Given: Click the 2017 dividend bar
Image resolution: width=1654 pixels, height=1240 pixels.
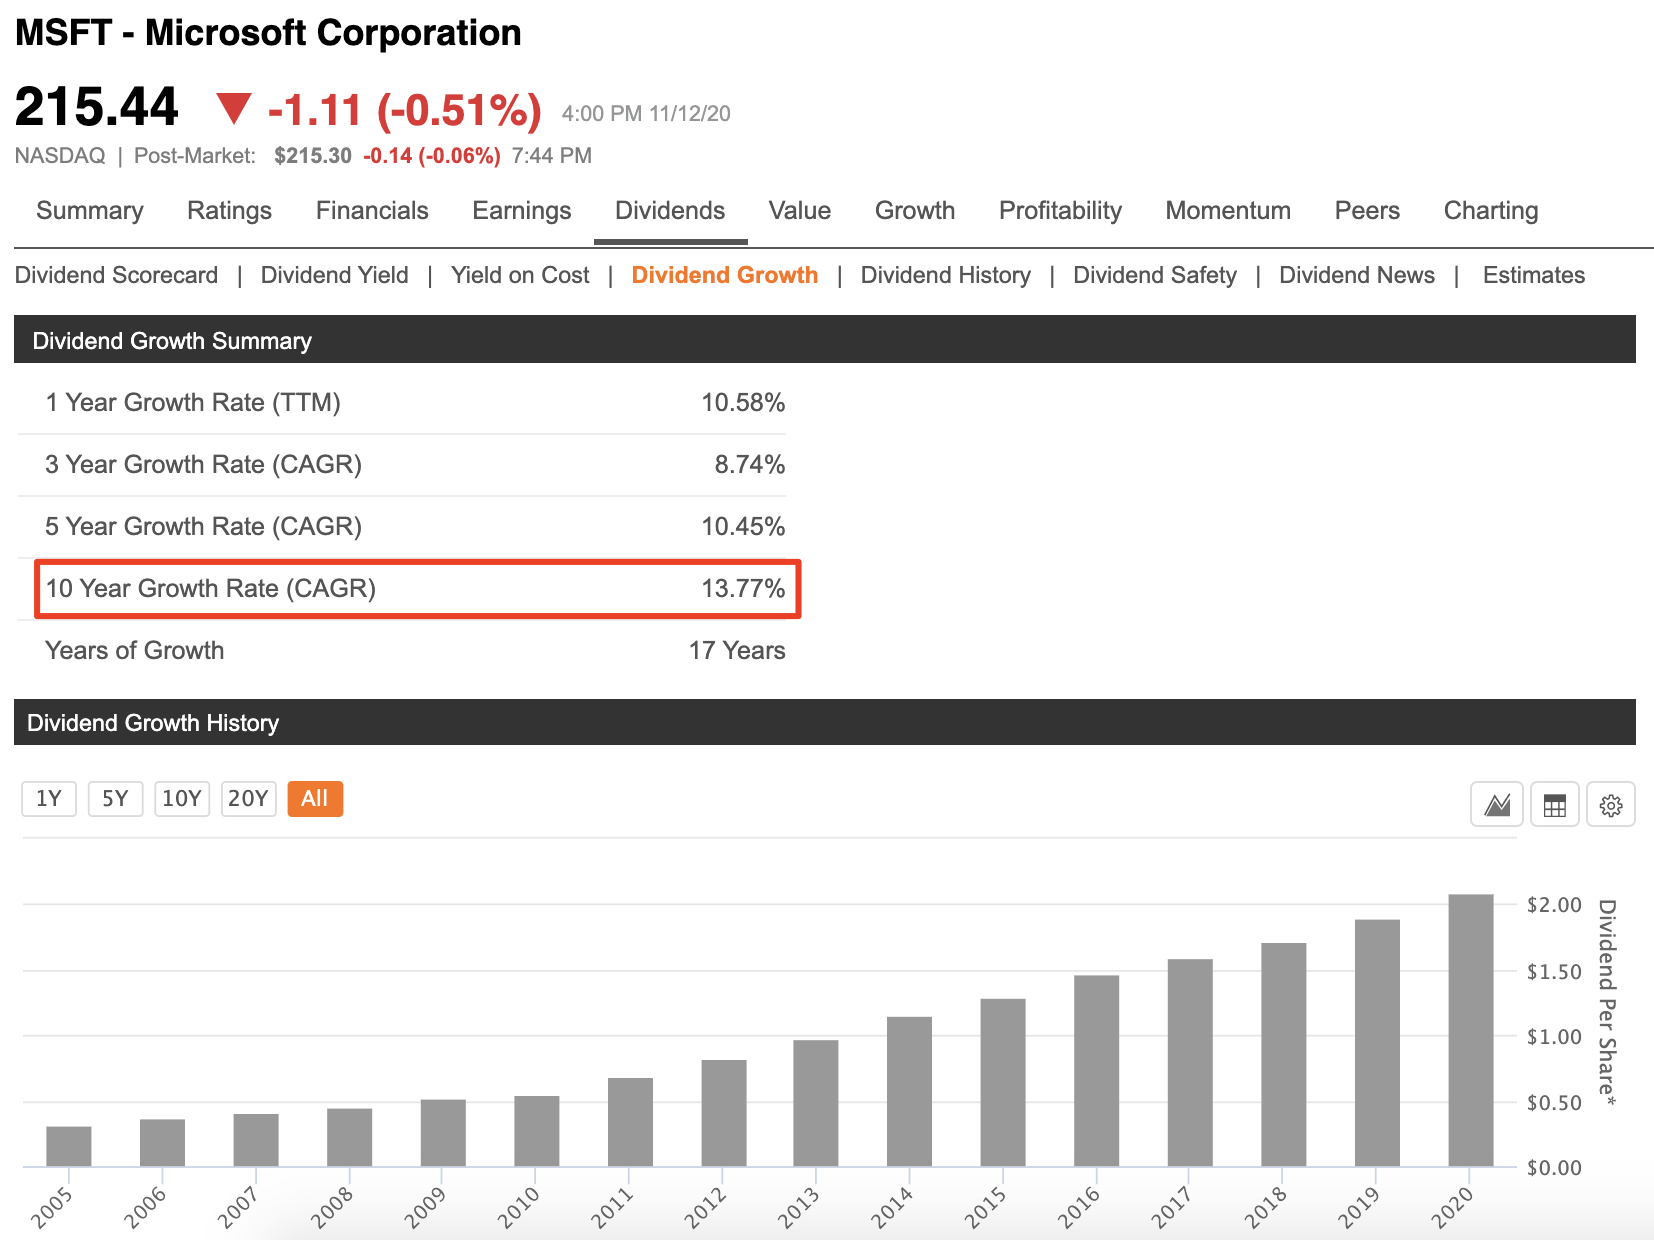Looking at the screenshot, I should point(1190,1063).
